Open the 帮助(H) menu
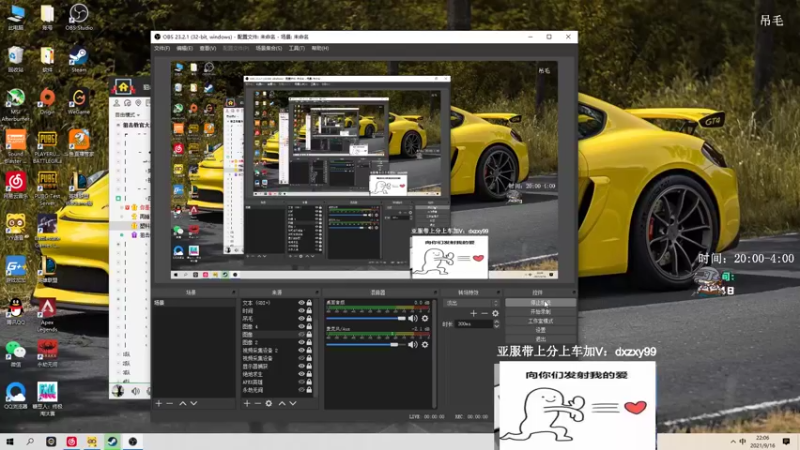Viewport: 800px width, 450px height. (320, 48)
